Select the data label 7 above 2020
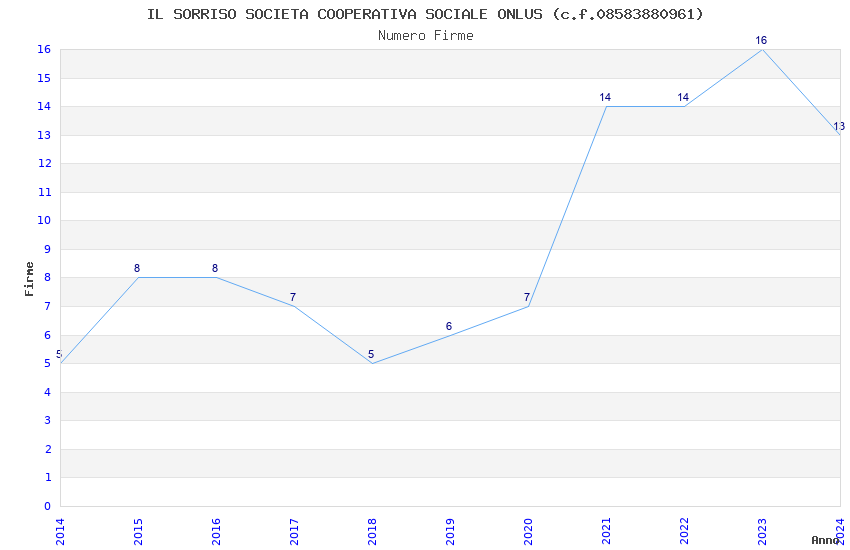Image resolution: width=850 pixels, height=550 pixels. 527,297
